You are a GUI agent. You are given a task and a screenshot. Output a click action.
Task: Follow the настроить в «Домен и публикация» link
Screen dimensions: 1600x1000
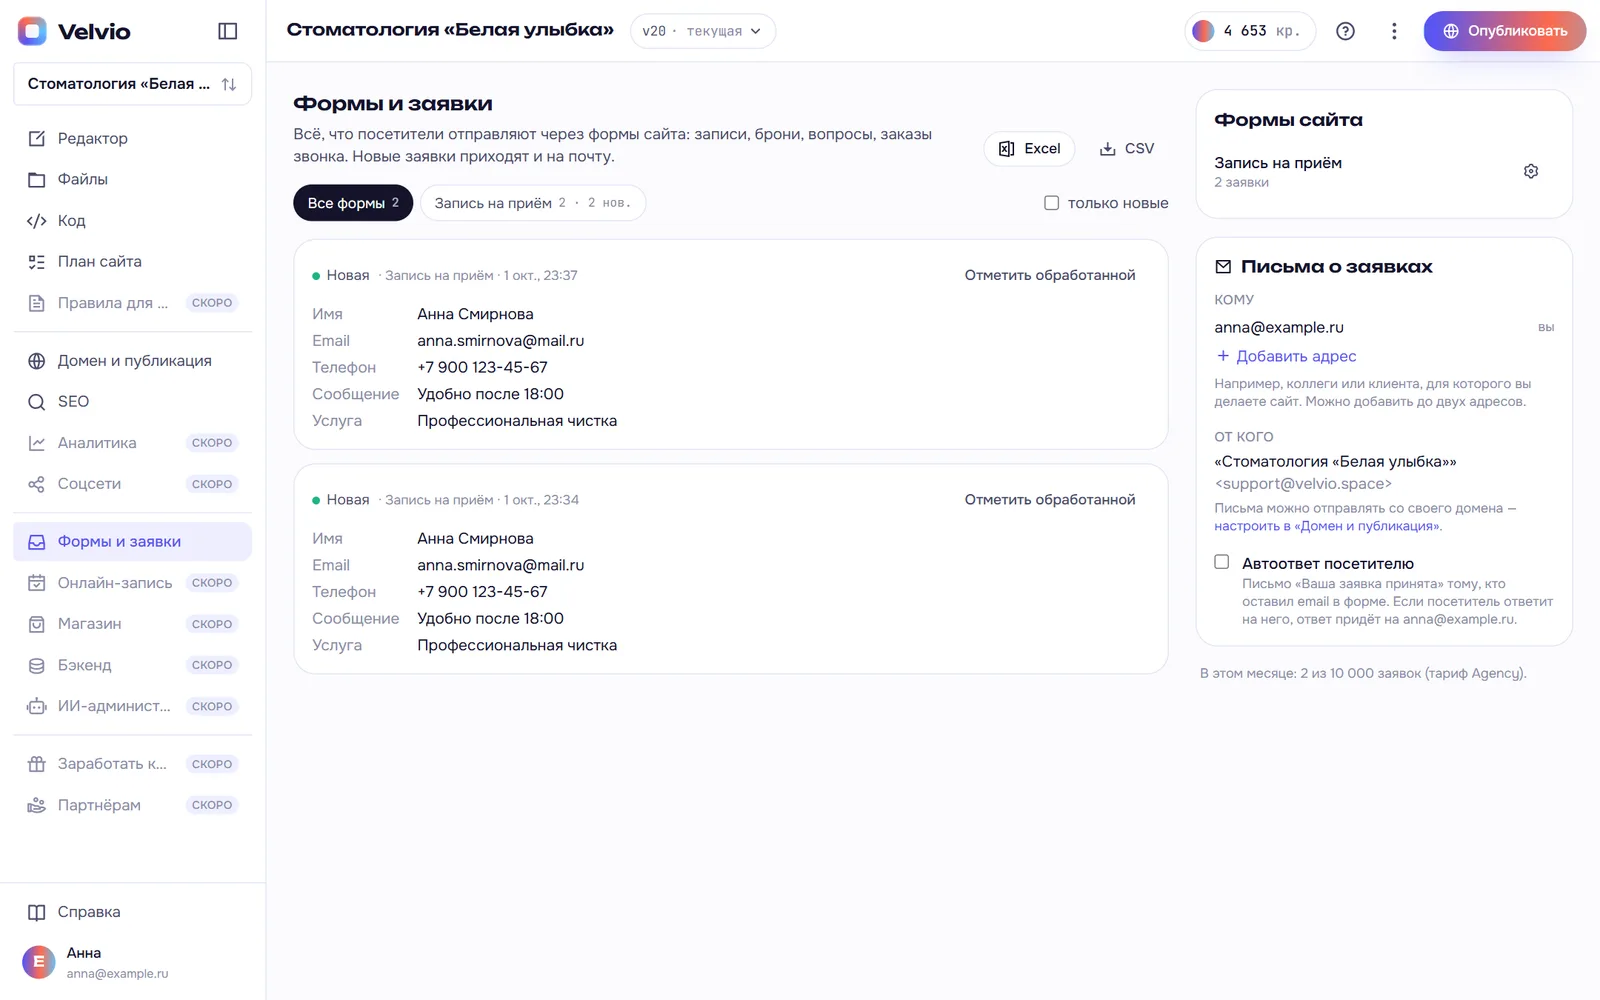click(x=1328, y=526)
